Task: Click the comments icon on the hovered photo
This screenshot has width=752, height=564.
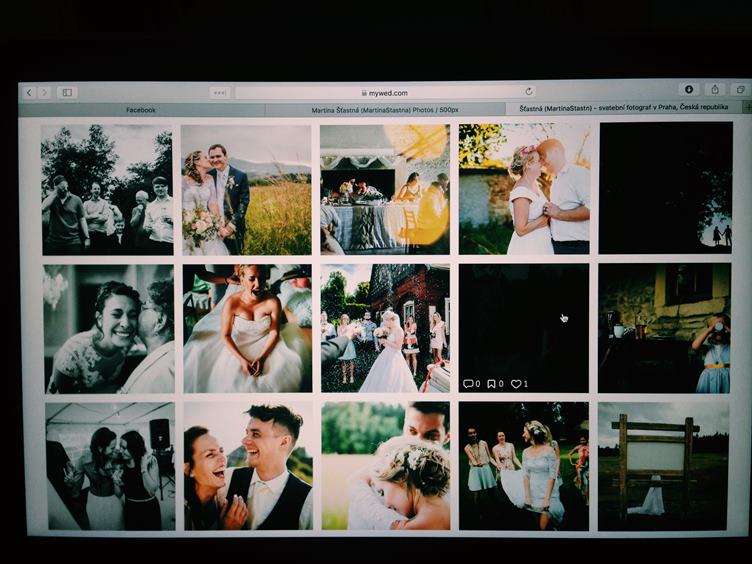Action: (x=471, y=384)
